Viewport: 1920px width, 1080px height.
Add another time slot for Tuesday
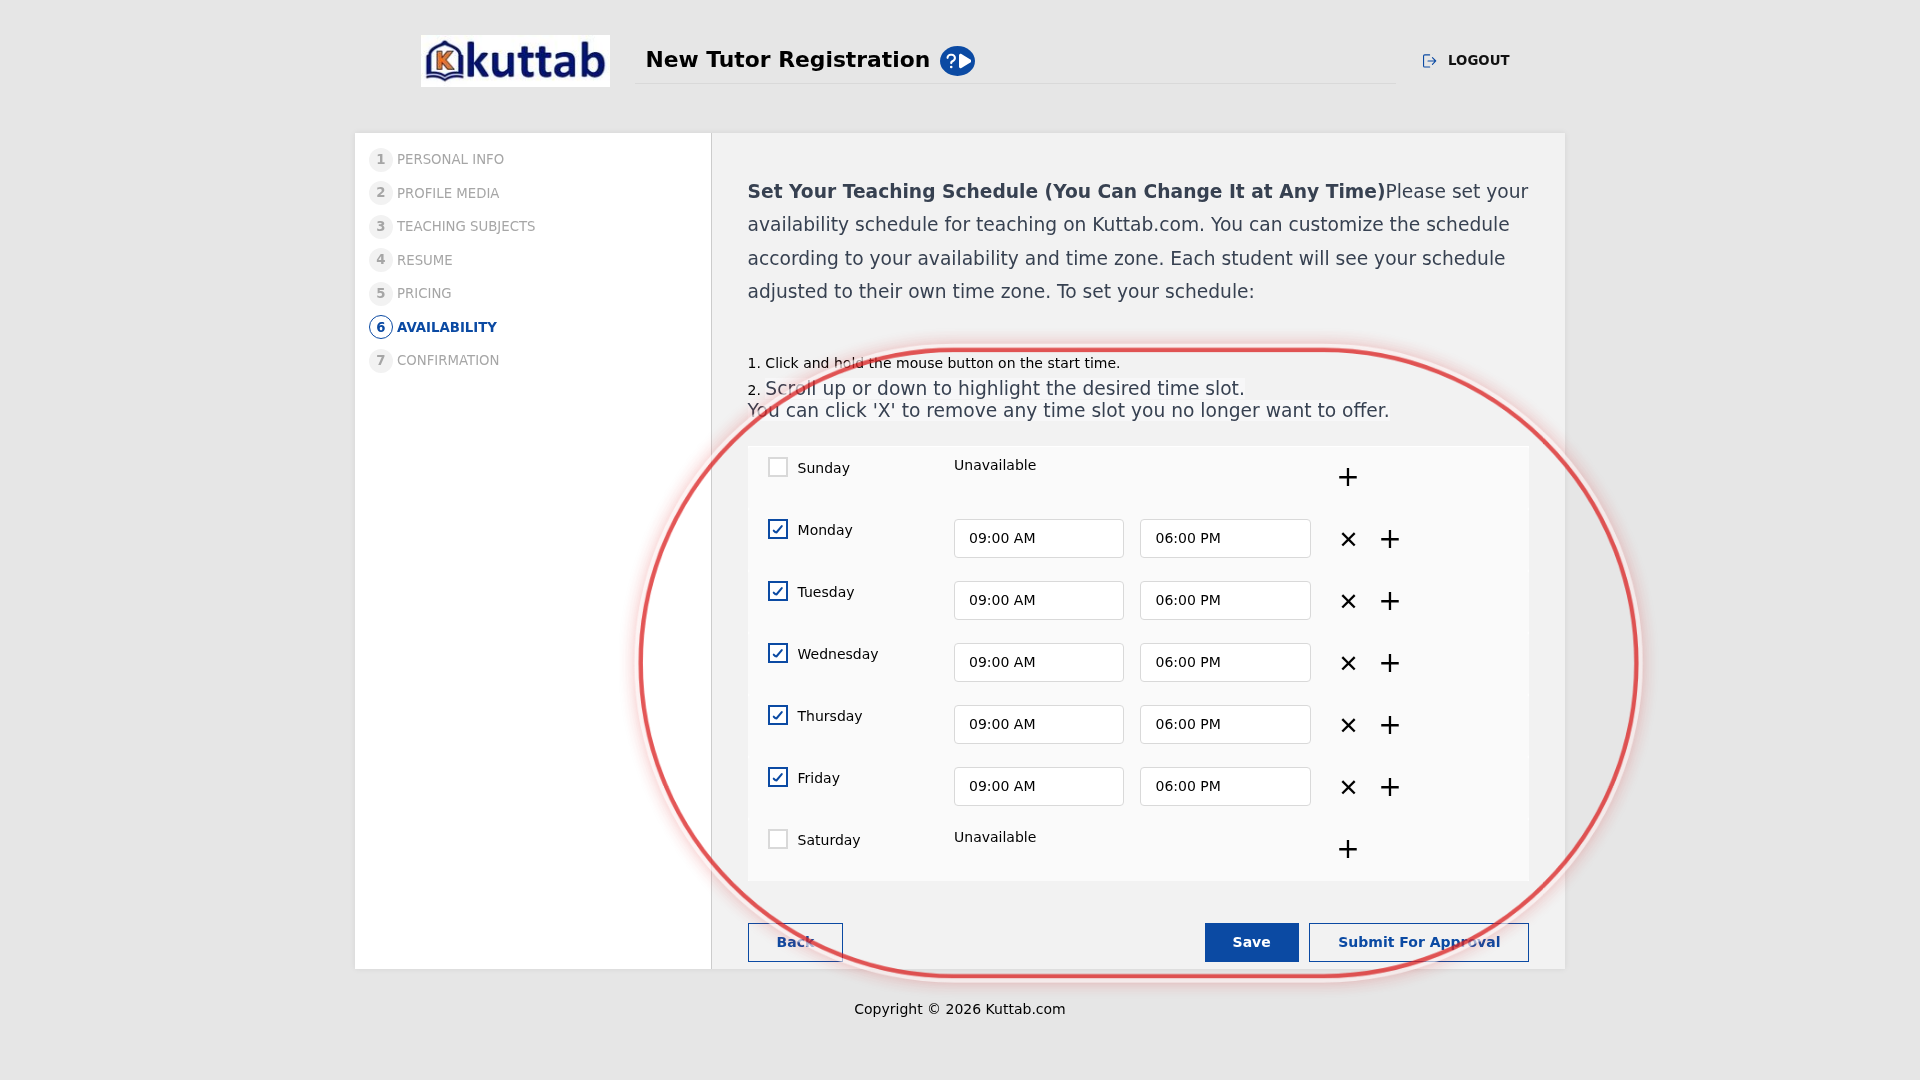[x=1390, y=601]
